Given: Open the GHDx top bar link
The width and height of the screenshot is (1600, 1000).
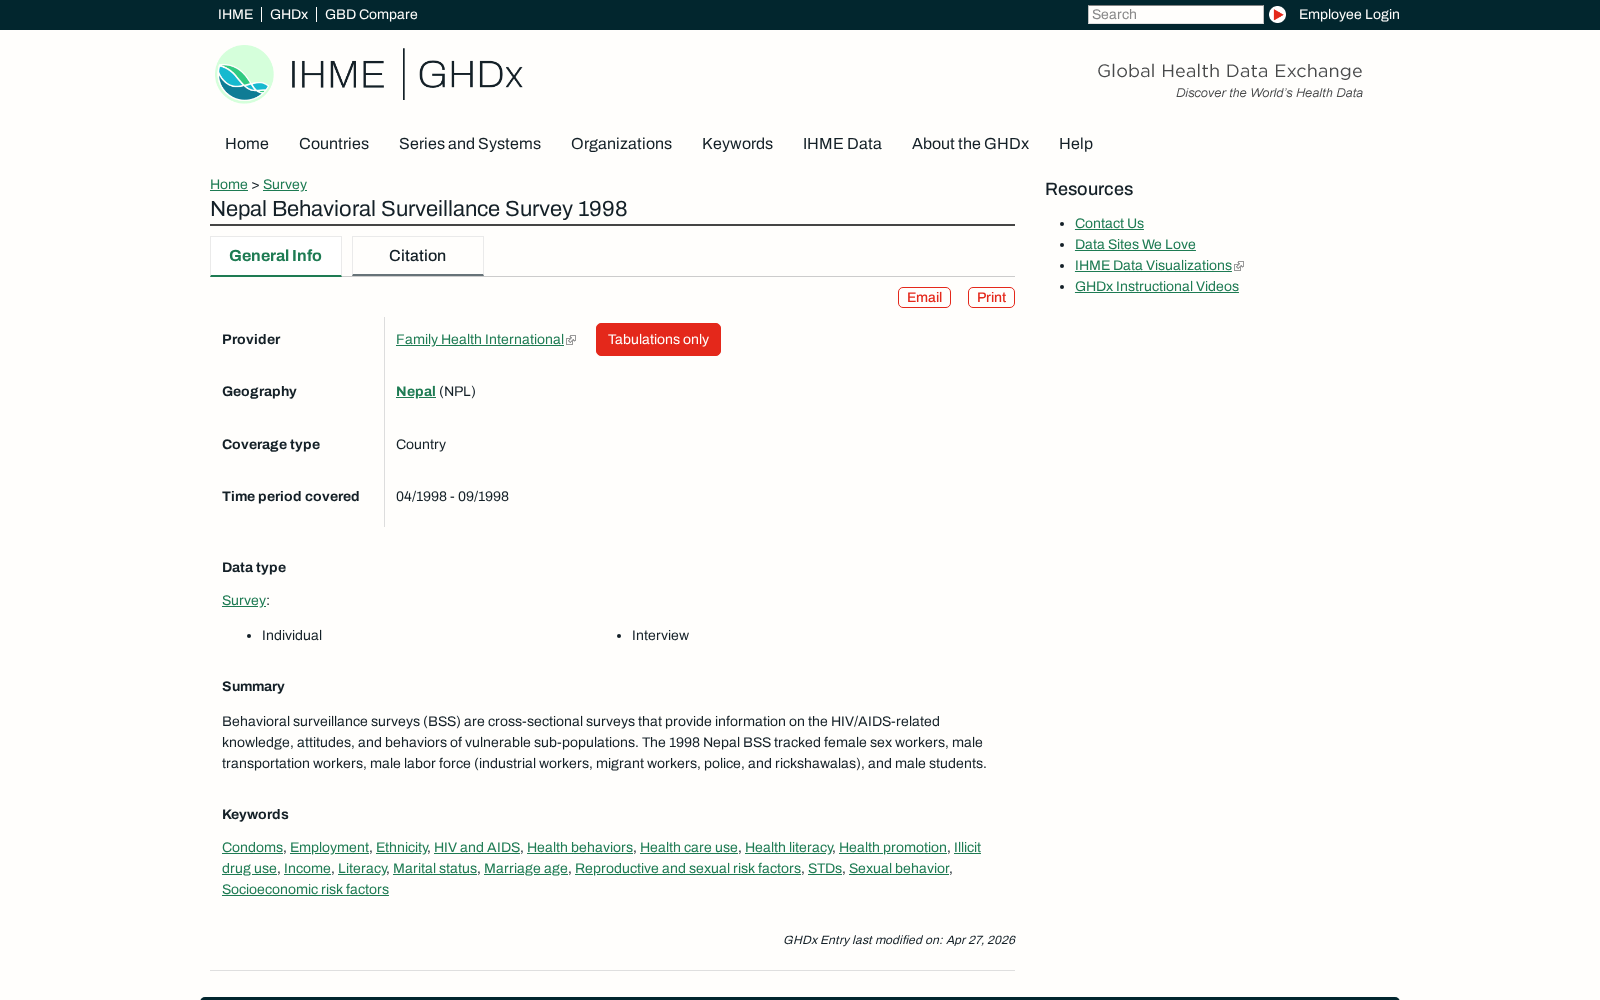Looking at the screenshot, I should pos(289,14).
